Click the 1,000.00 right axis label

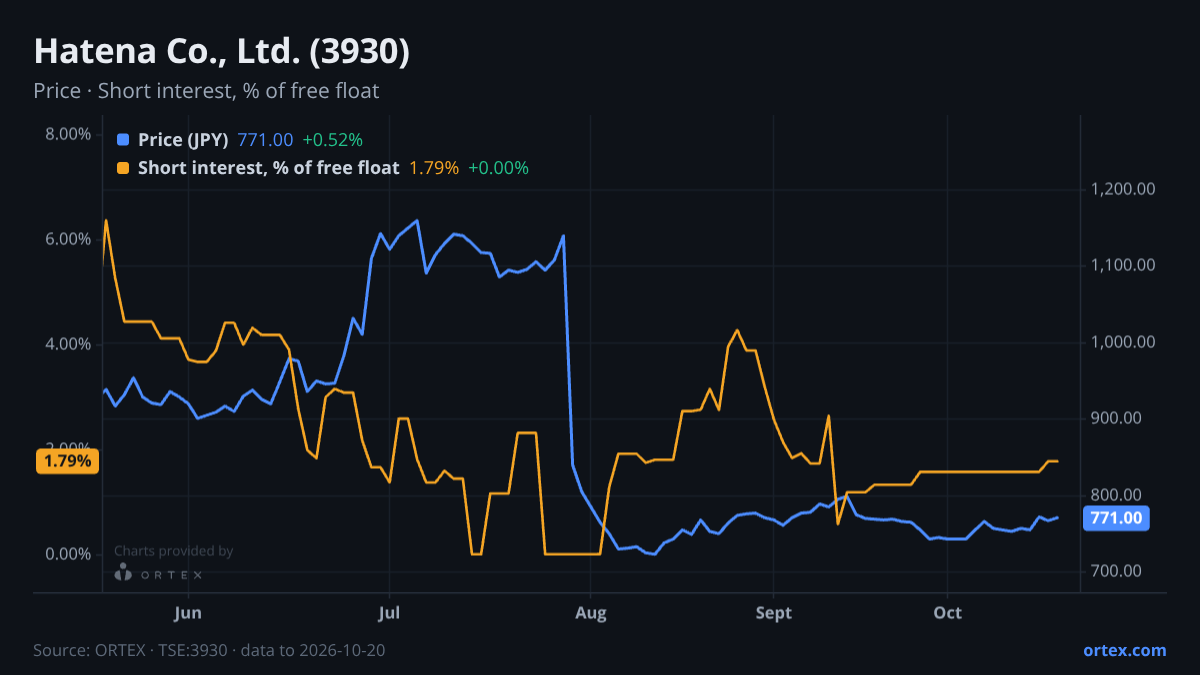tap(1123, 342)
